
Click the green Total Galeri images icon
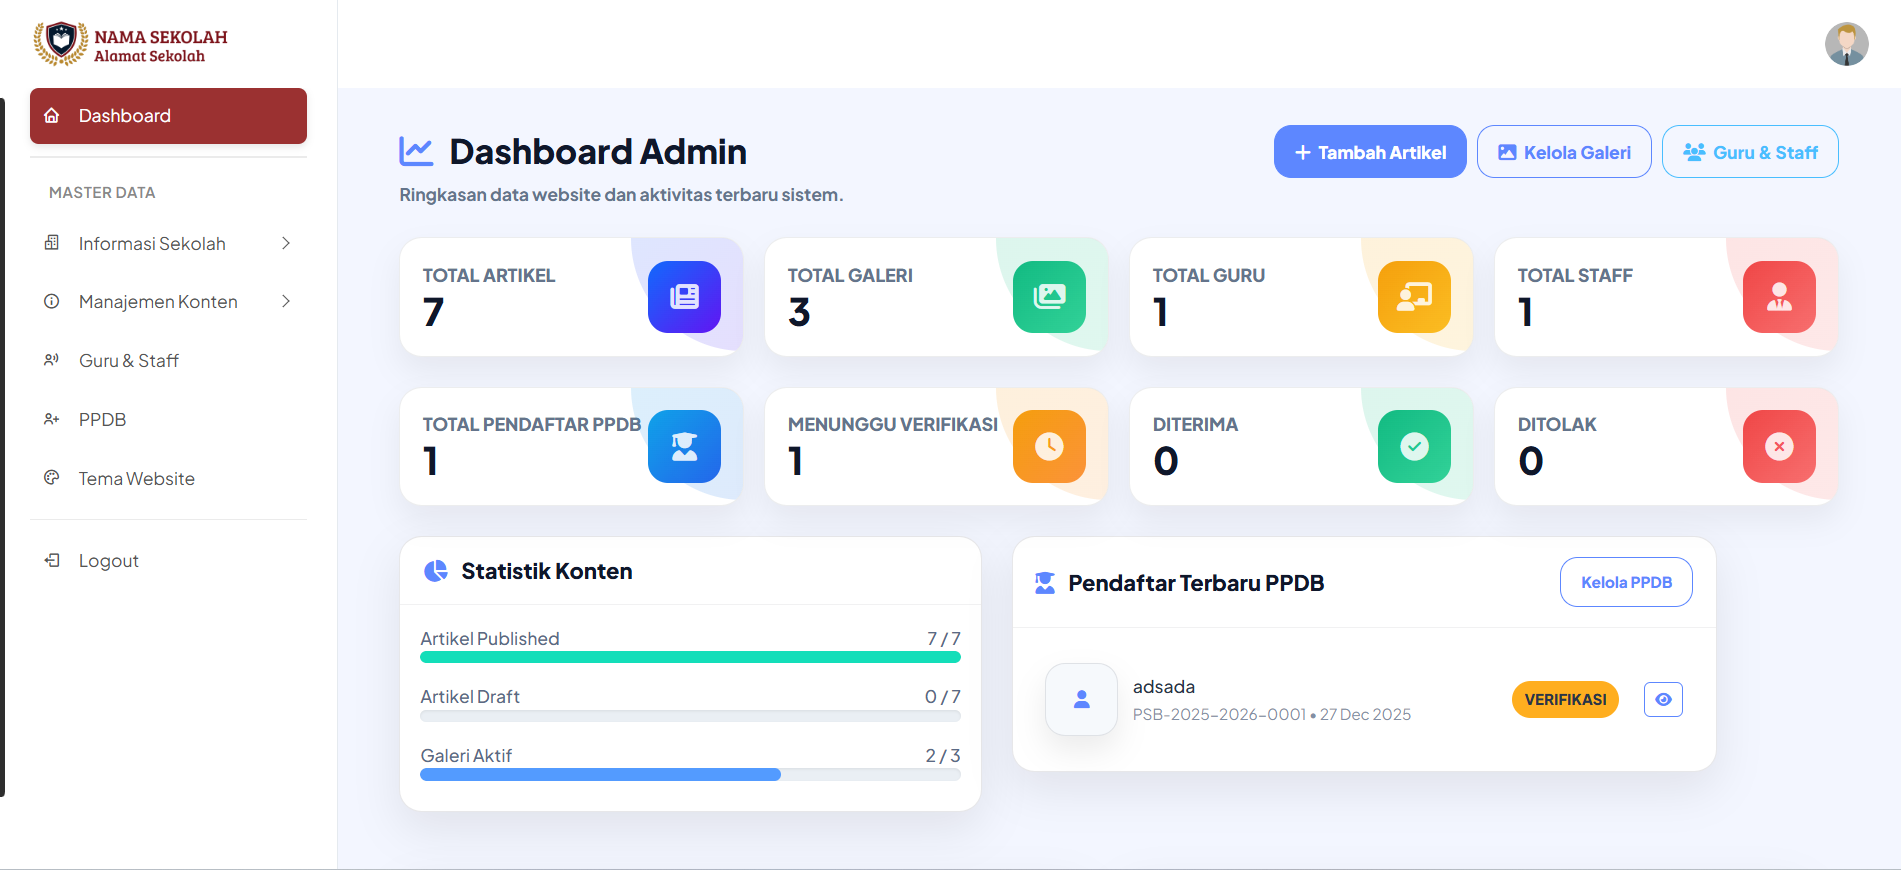point(1049,297)
